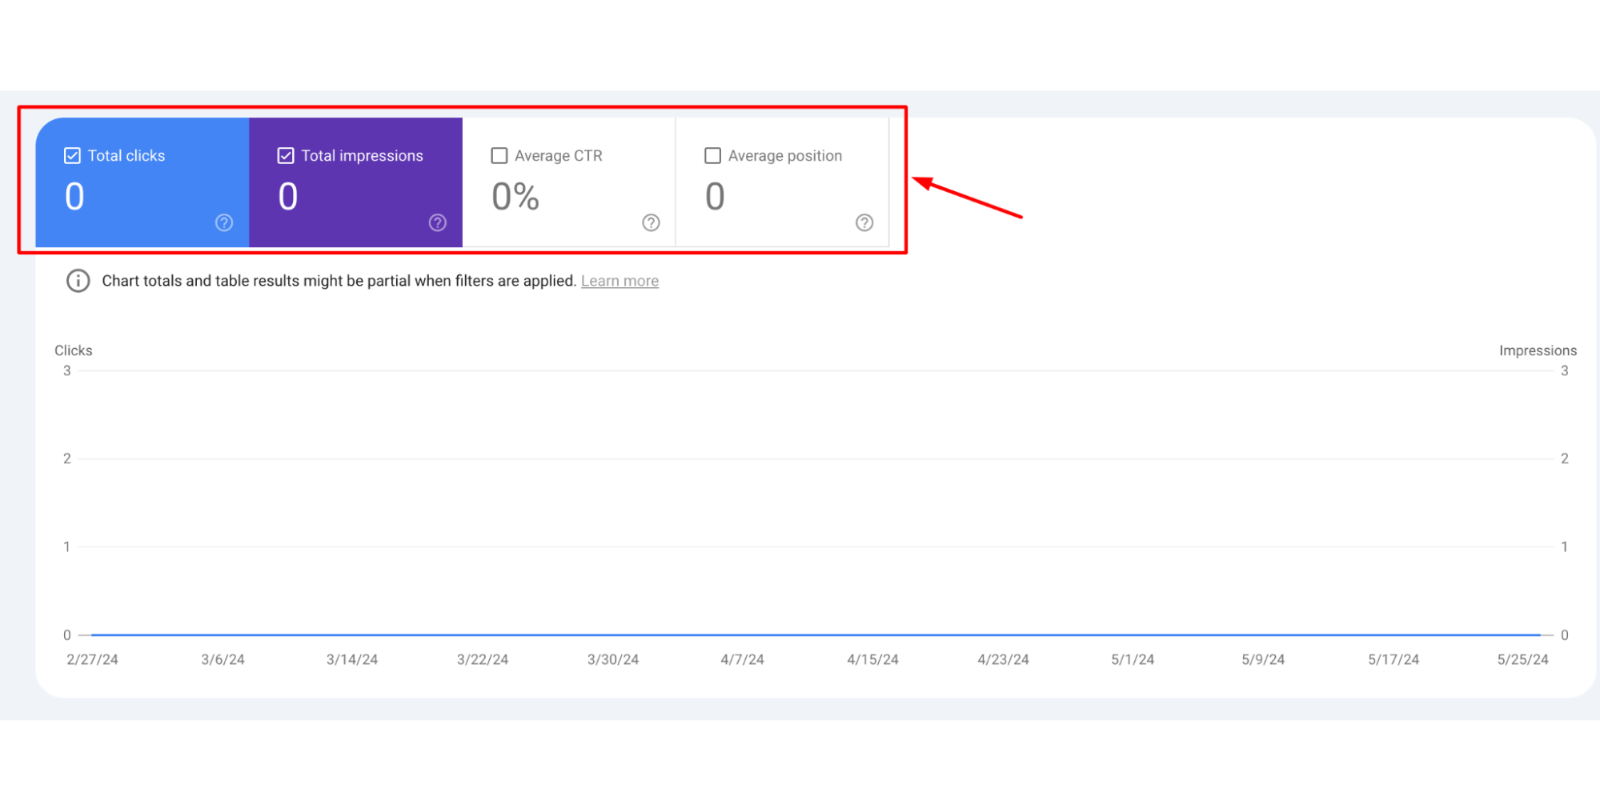The image size is (1600, 800).
Task: Click the 5/25/24 date on the chart axis
Action: coord(1522,660)
